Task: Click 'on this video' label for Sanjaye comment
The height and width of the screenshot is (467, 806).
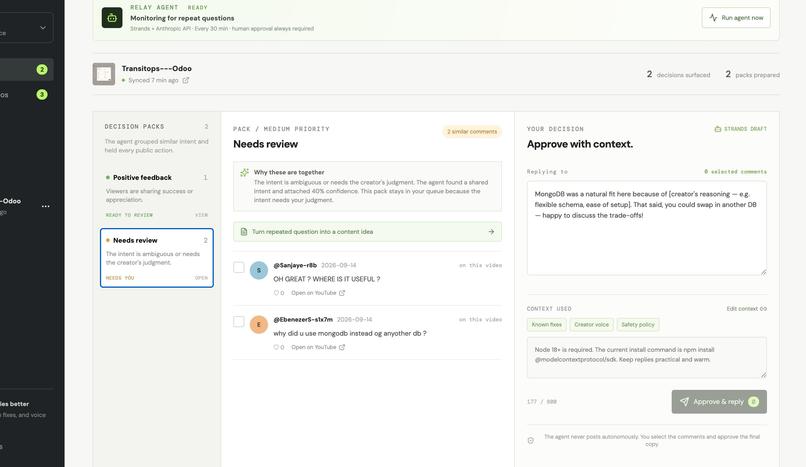Action: coord(480,266)
